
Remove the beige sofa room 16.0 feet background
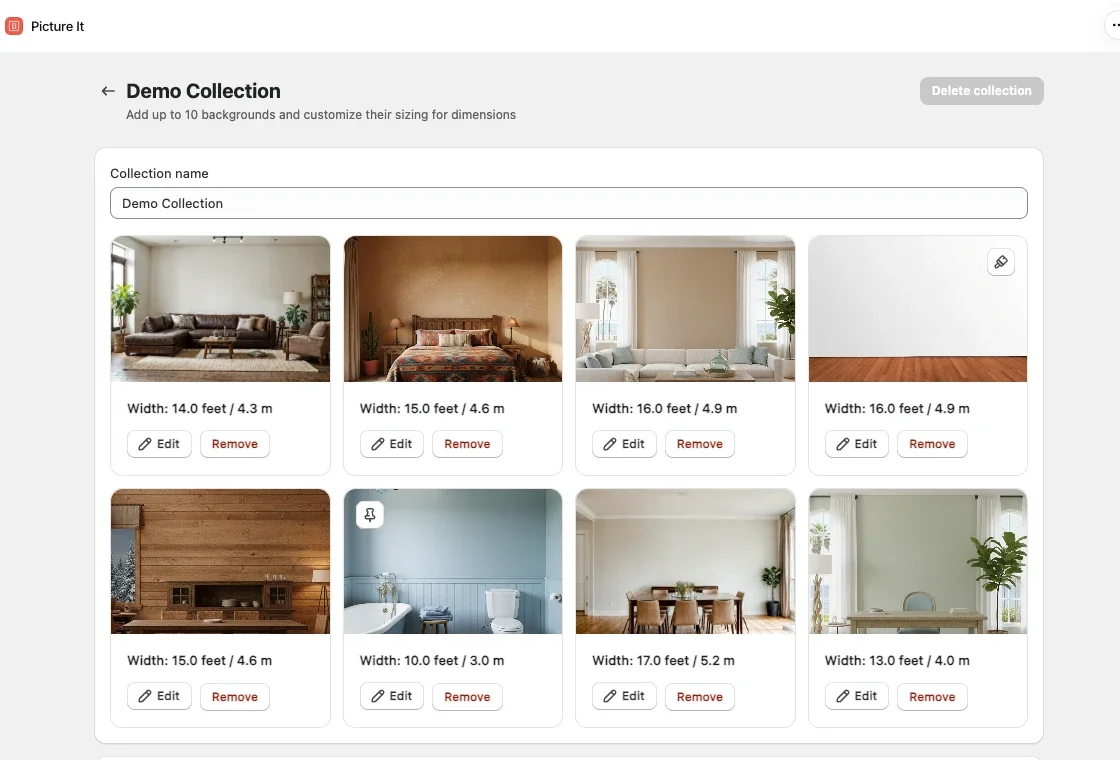(699, 444)
